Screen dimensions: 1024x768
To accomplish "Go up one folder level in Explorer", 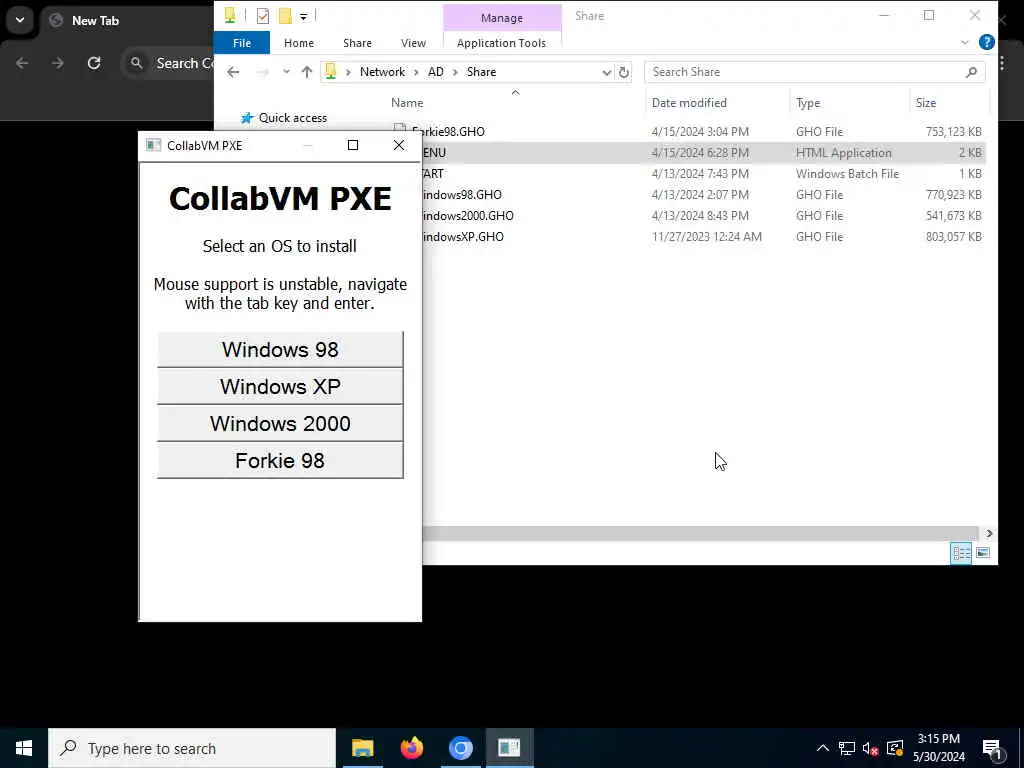I will point(306,72).
